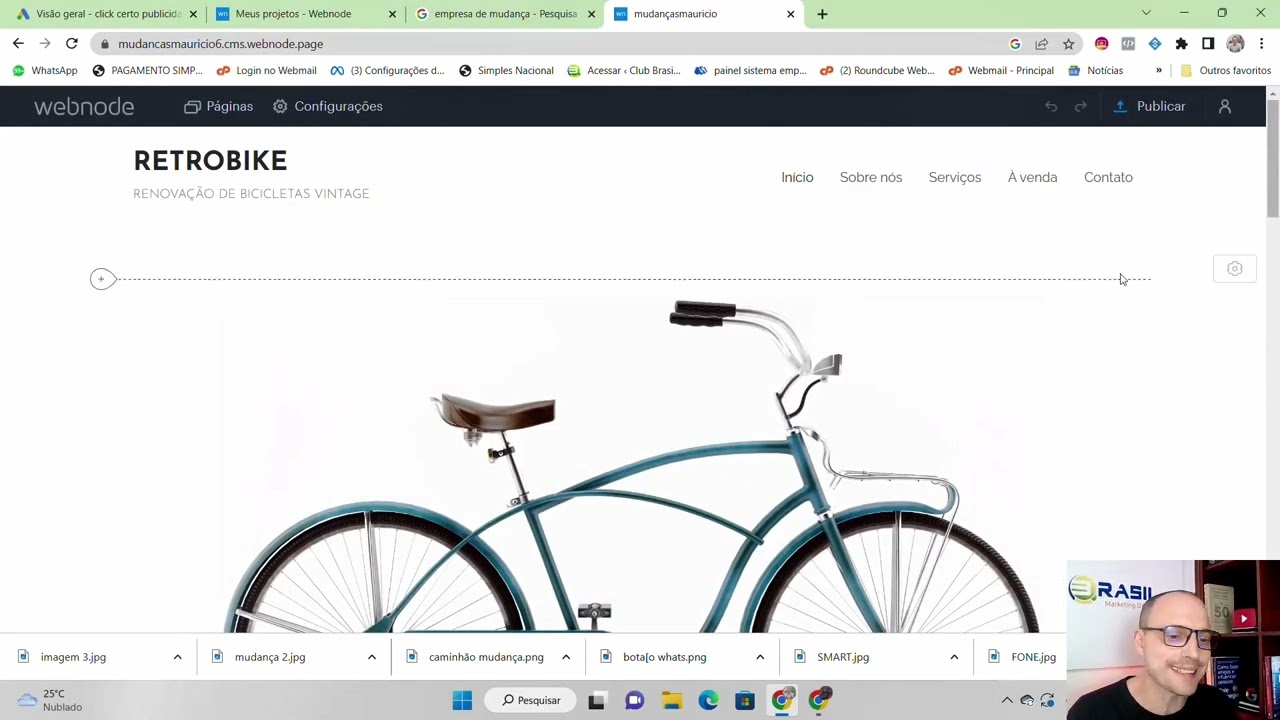
Task: Show hidden system tray icons
Action: (x=1007, y=700)
